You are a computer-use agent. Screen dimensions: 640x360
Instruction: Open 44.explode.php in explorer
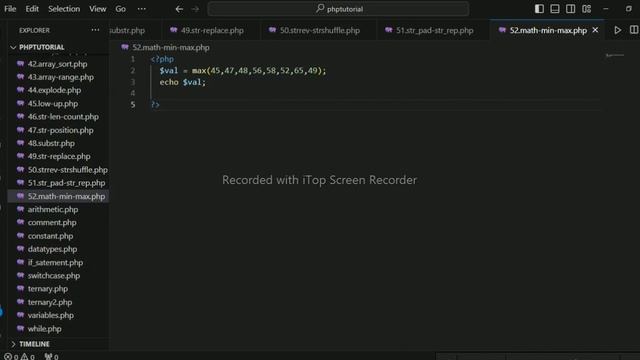pyautogui.click(x=58, y=90)
